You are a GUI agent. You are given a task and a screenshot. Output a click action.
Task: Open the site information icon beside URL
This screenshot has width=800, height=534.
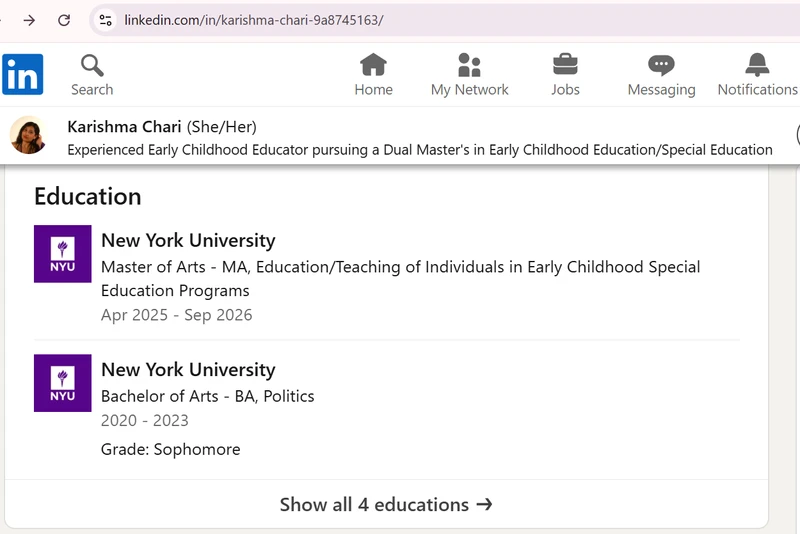pyautogui.click(x=105, y=20)
